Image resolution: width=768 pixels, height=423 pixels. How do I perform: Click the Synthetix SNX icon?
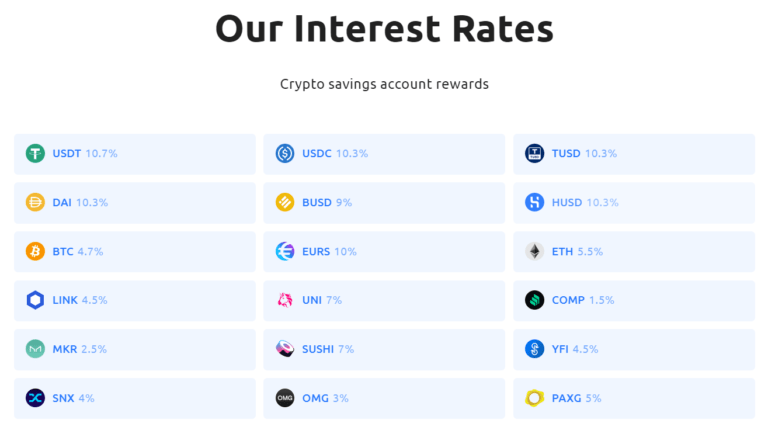[x=35, y=398]
